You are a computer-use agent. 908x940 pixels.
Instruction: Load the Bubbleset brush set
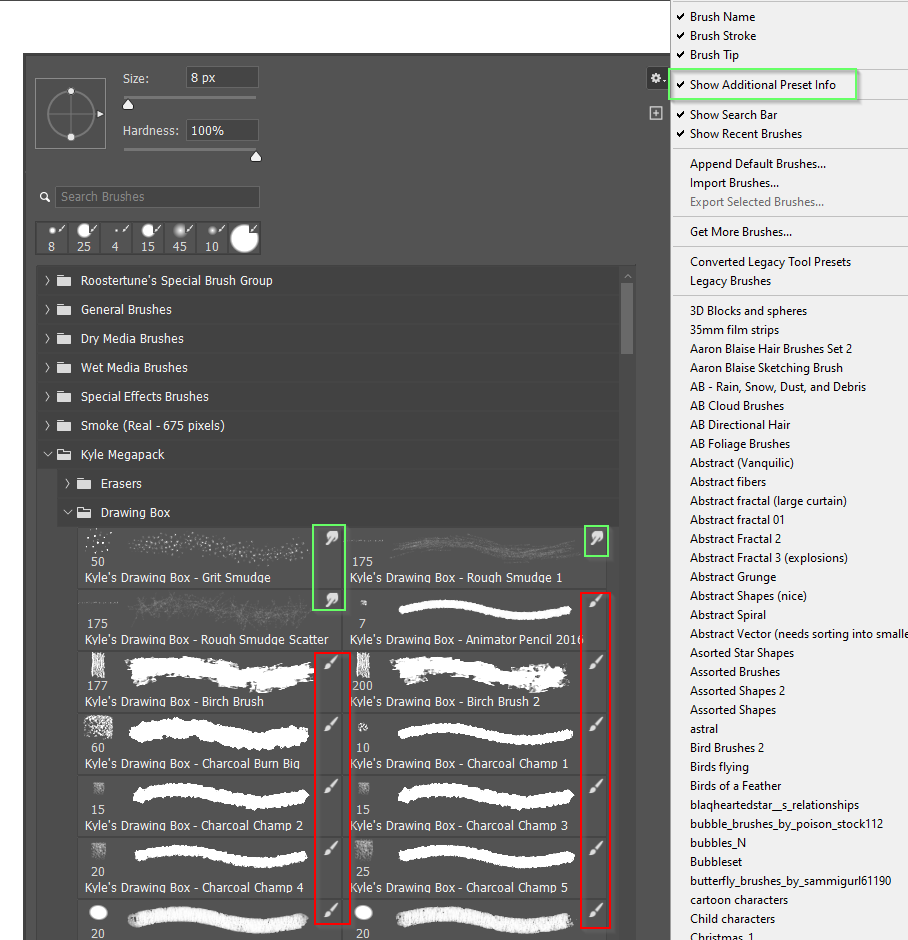(x=716, y=861)
